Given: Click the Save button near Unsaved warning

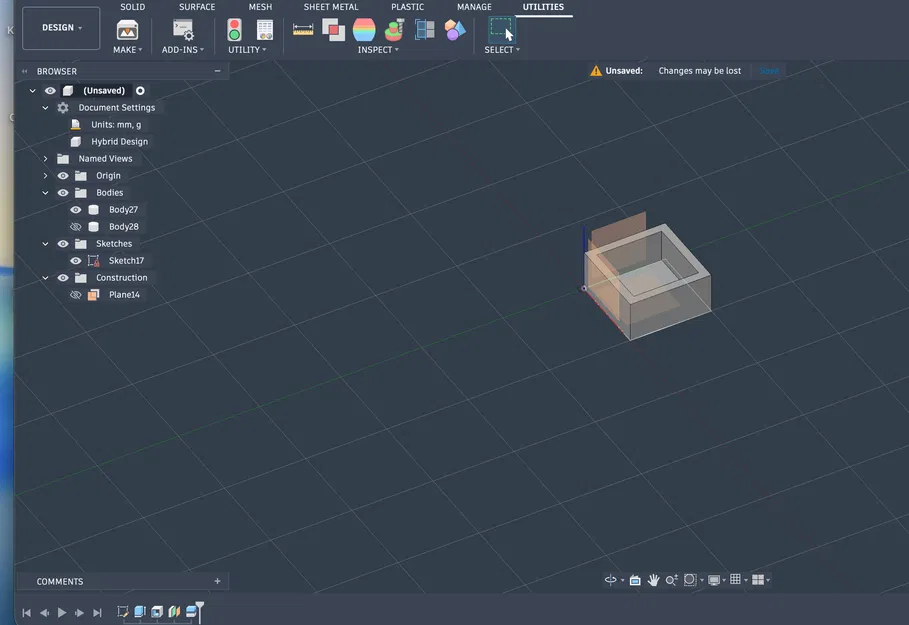Looking at the screenshot, I should [x=769, y=70].
